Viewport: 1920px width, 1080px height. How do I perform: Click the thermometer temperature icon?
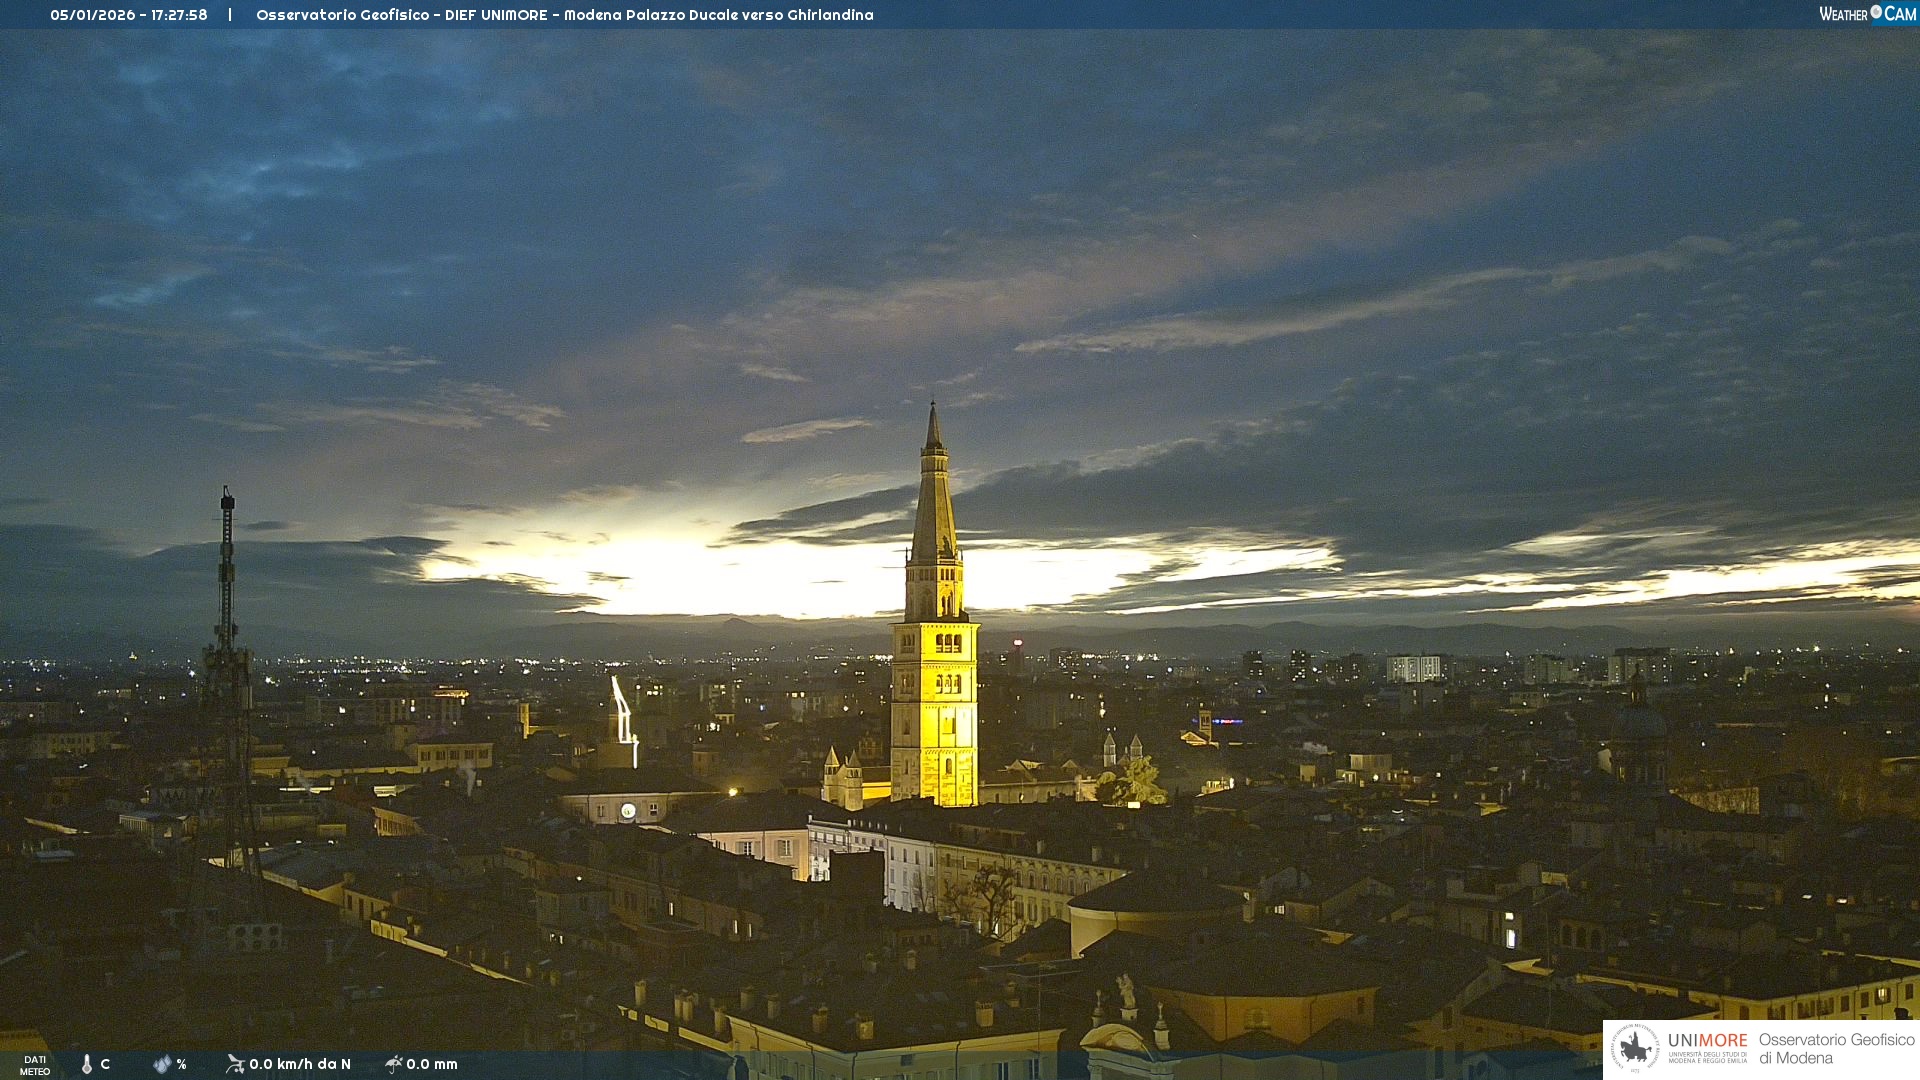(87, 1064)
